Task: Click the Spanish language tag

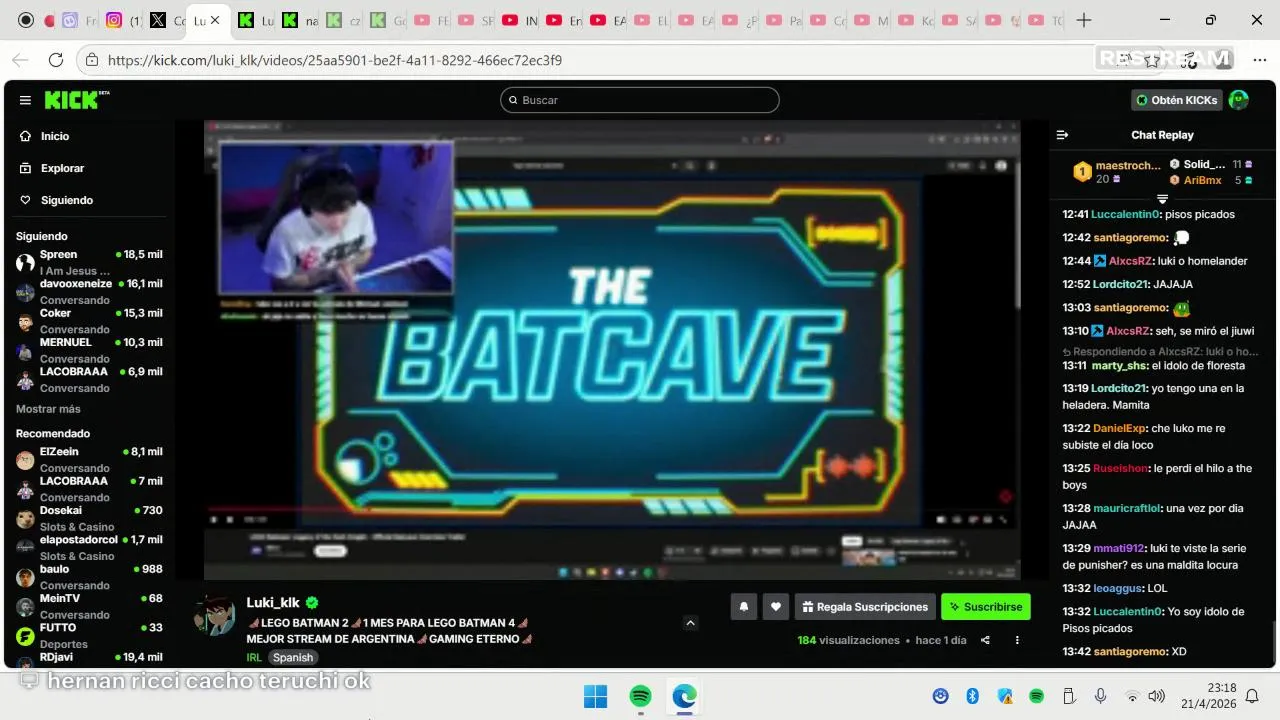Action: coord(293,657)
